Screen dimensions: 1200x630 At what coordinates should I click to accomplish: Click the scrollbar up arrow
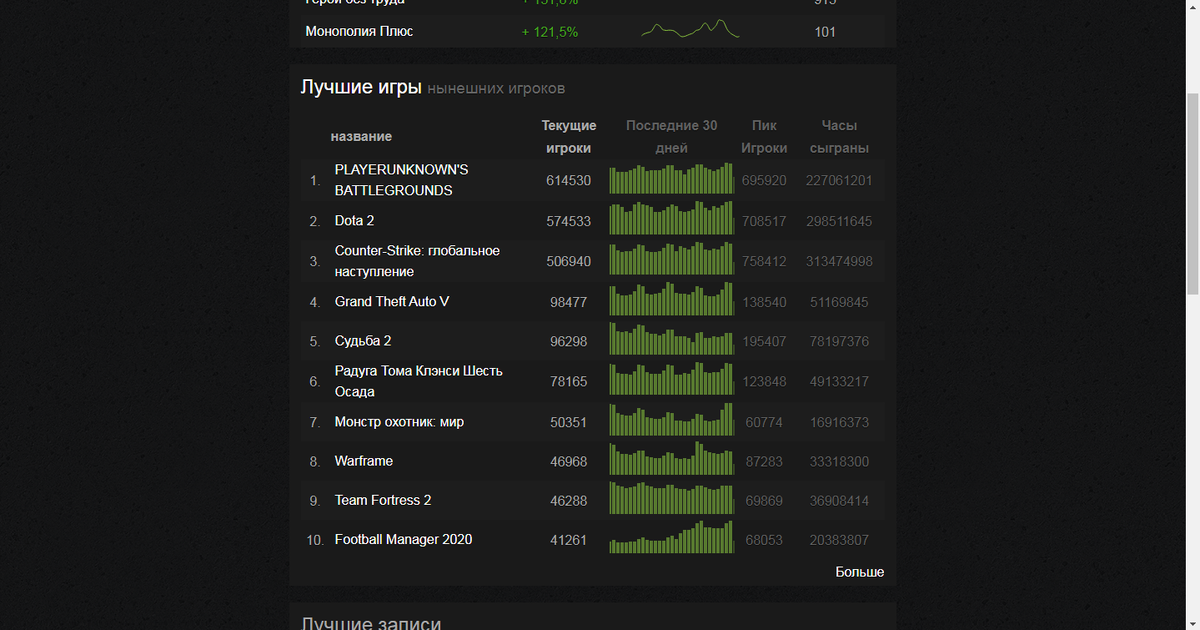(x=1192, y=7)
